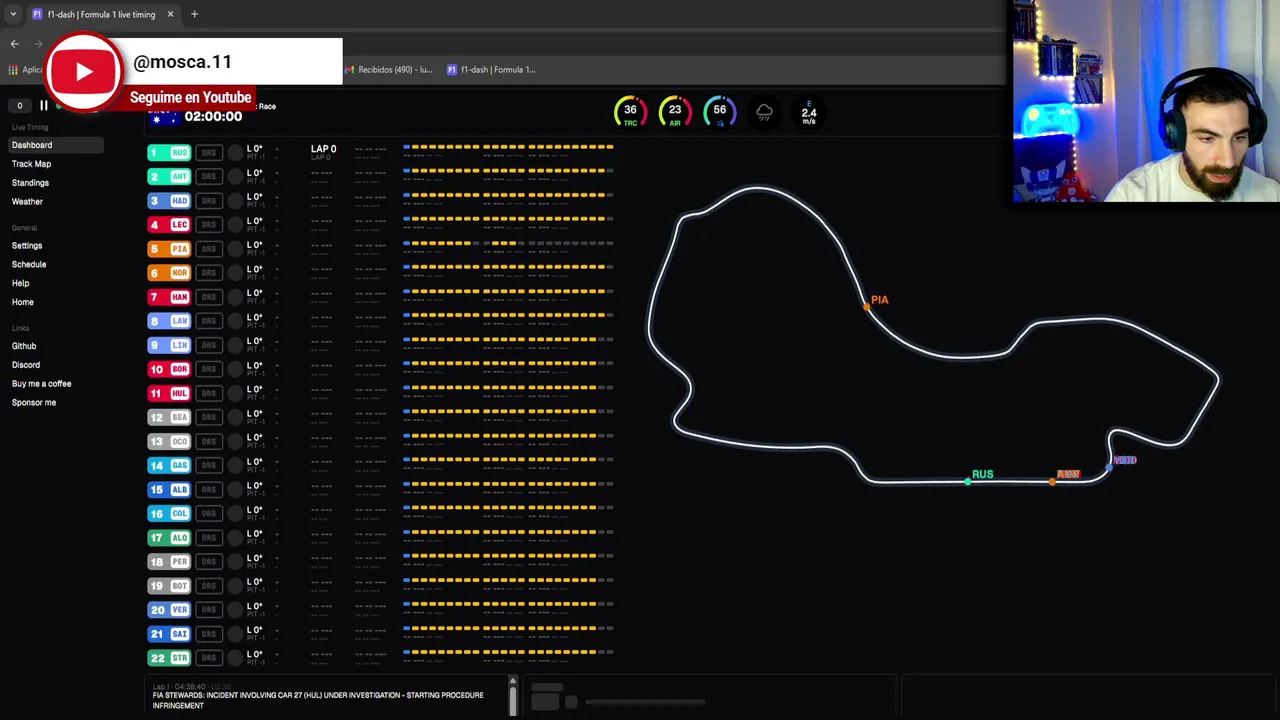Click the DRS indicator in OCO row
The image size is (1280, 720).
pos(208,441)
